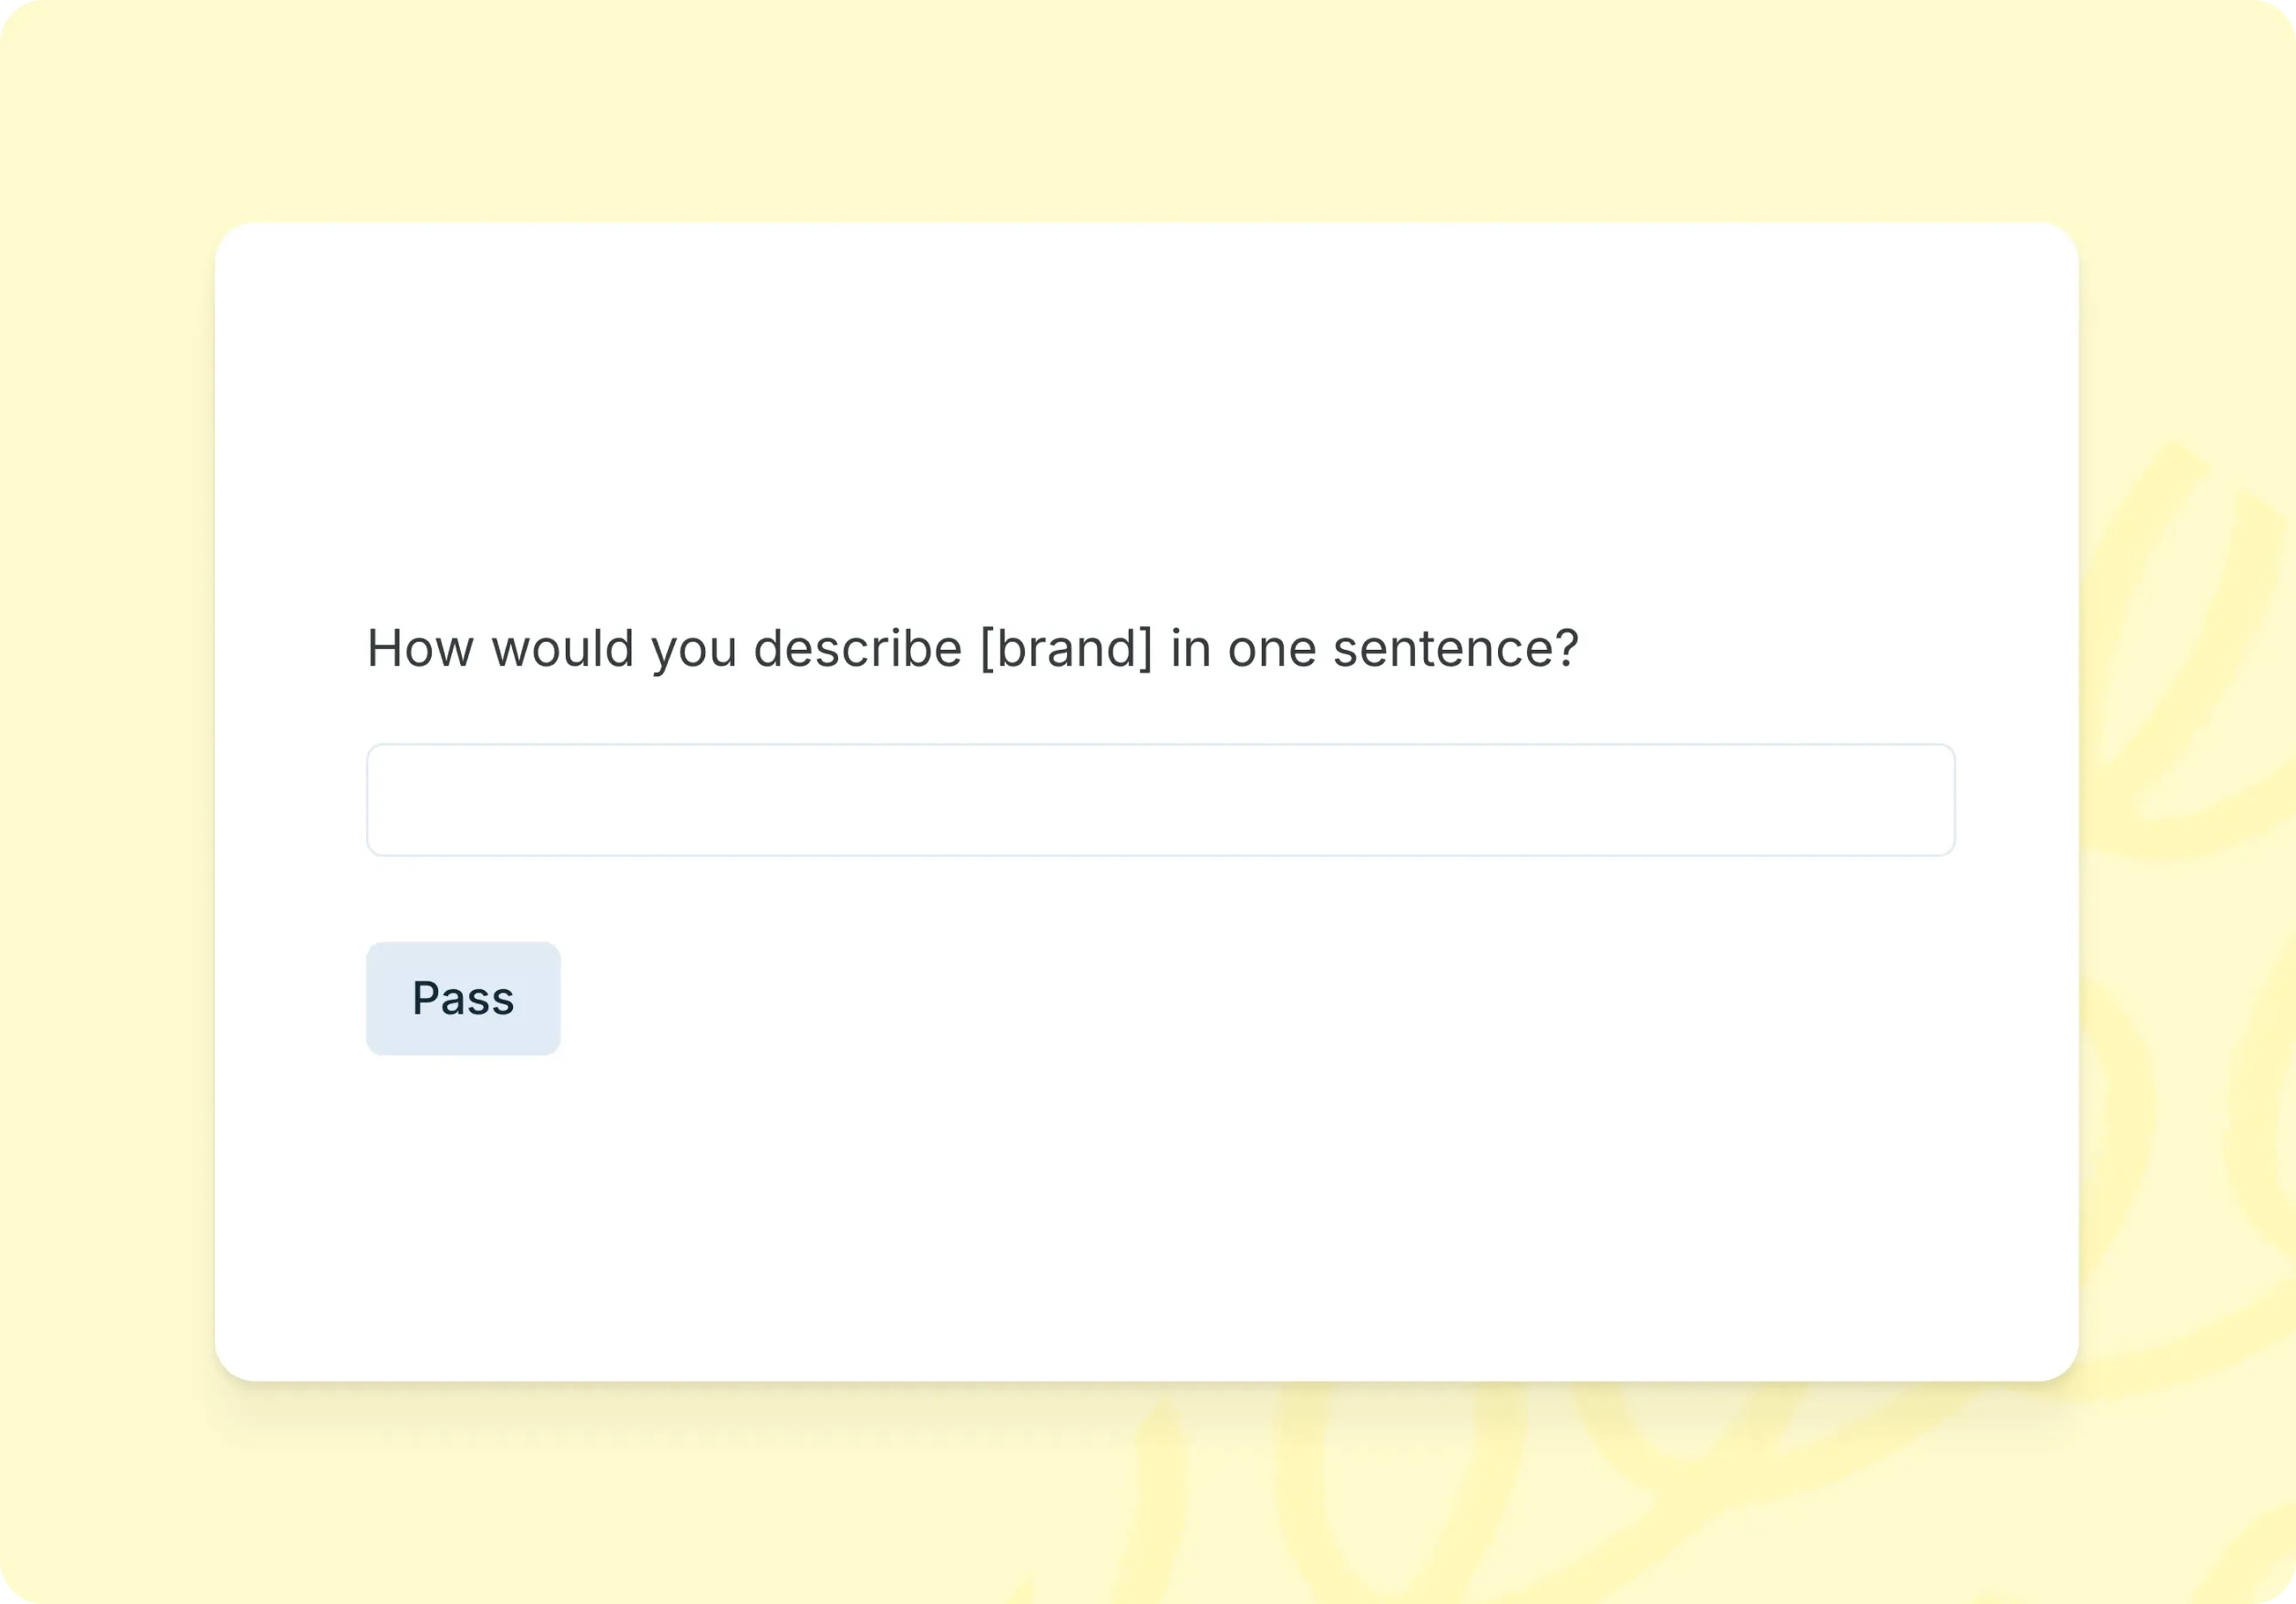Select the text box under the question

click(1160, 800)
